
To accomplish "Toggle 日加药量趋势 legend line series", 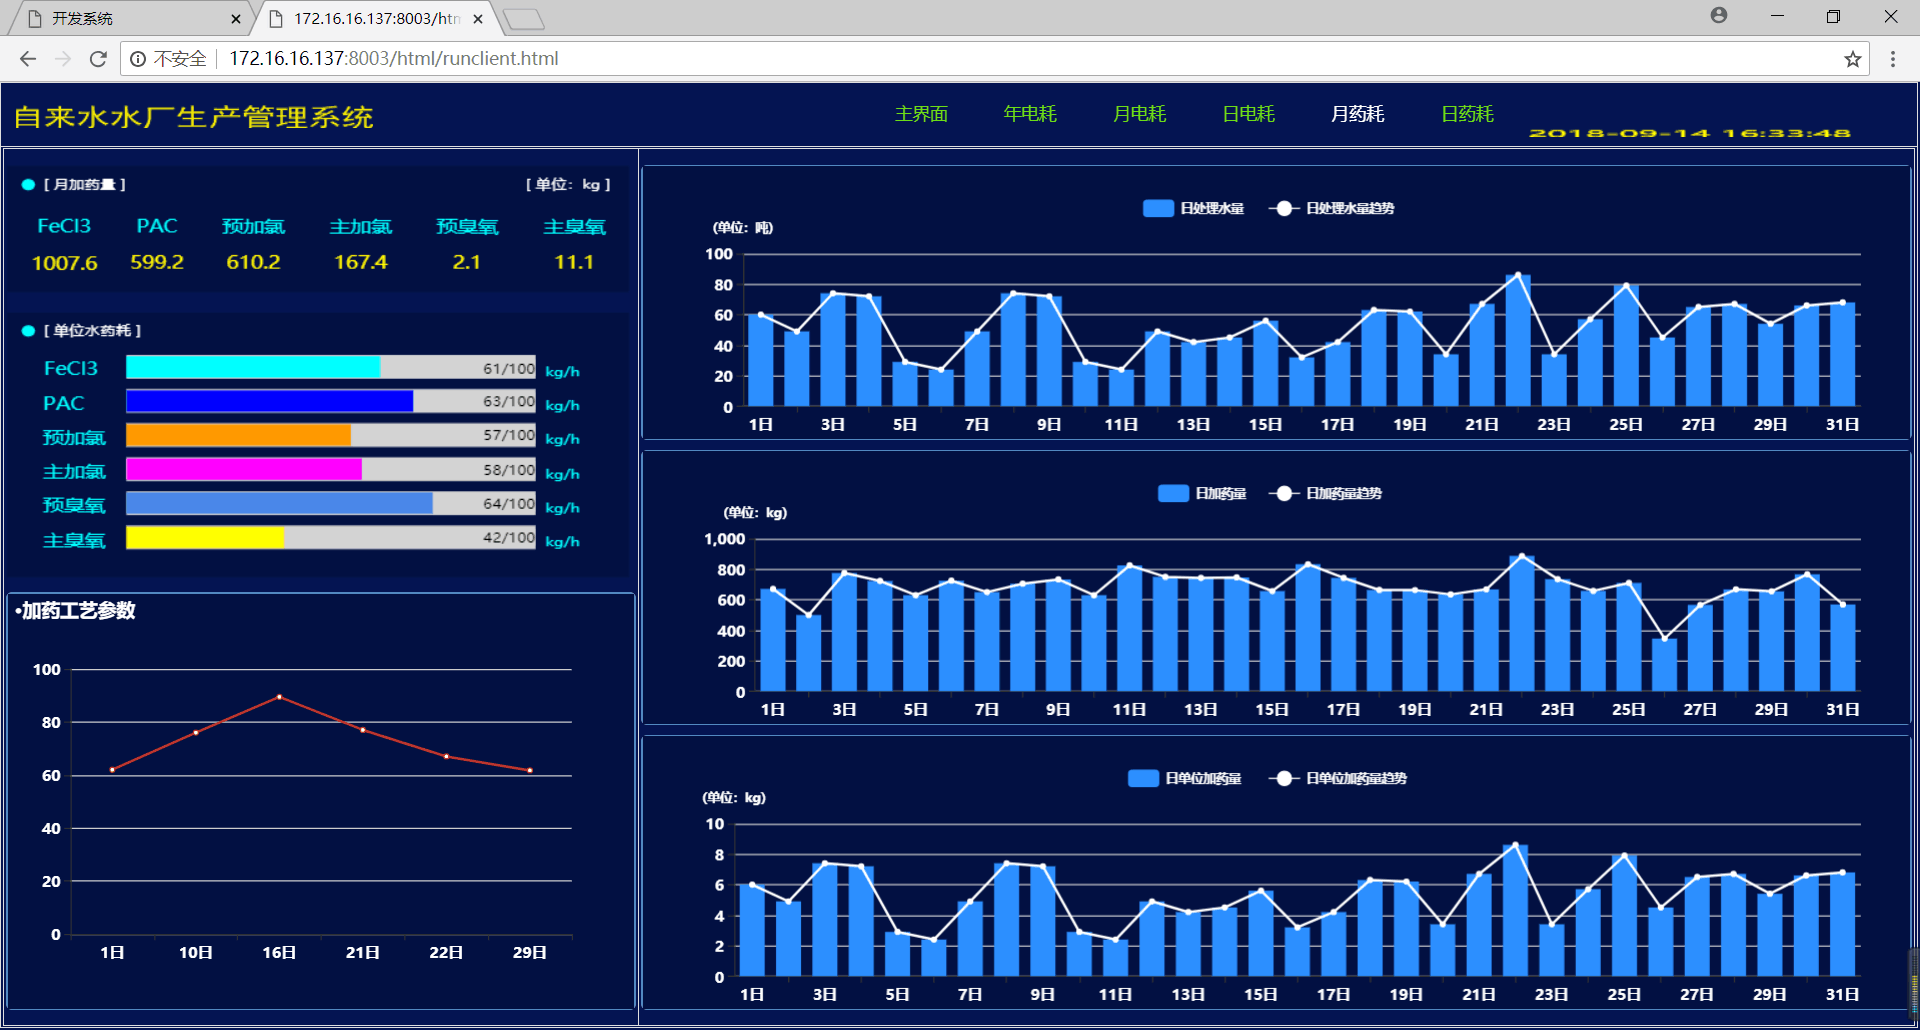I will pyautogui.click(x=1326, y=493).
